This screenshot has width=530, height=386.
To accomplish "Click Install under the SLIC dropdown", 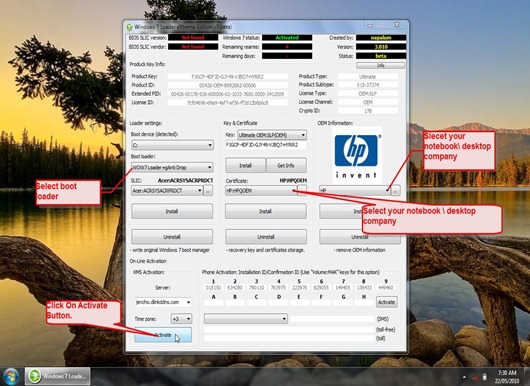I will tap(172, 211).
